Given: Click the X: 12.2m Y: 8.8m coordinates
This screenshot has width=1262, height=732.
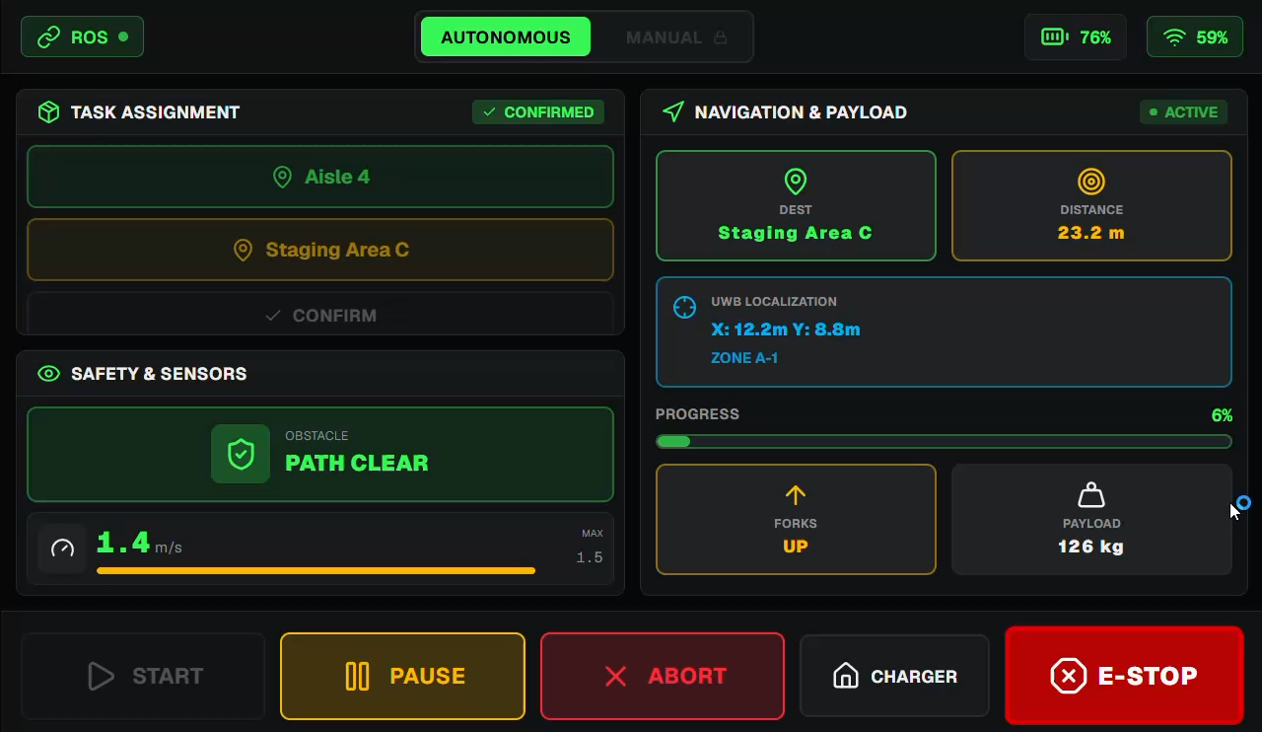Looking at the screenshot, I should tap(785, 329).
